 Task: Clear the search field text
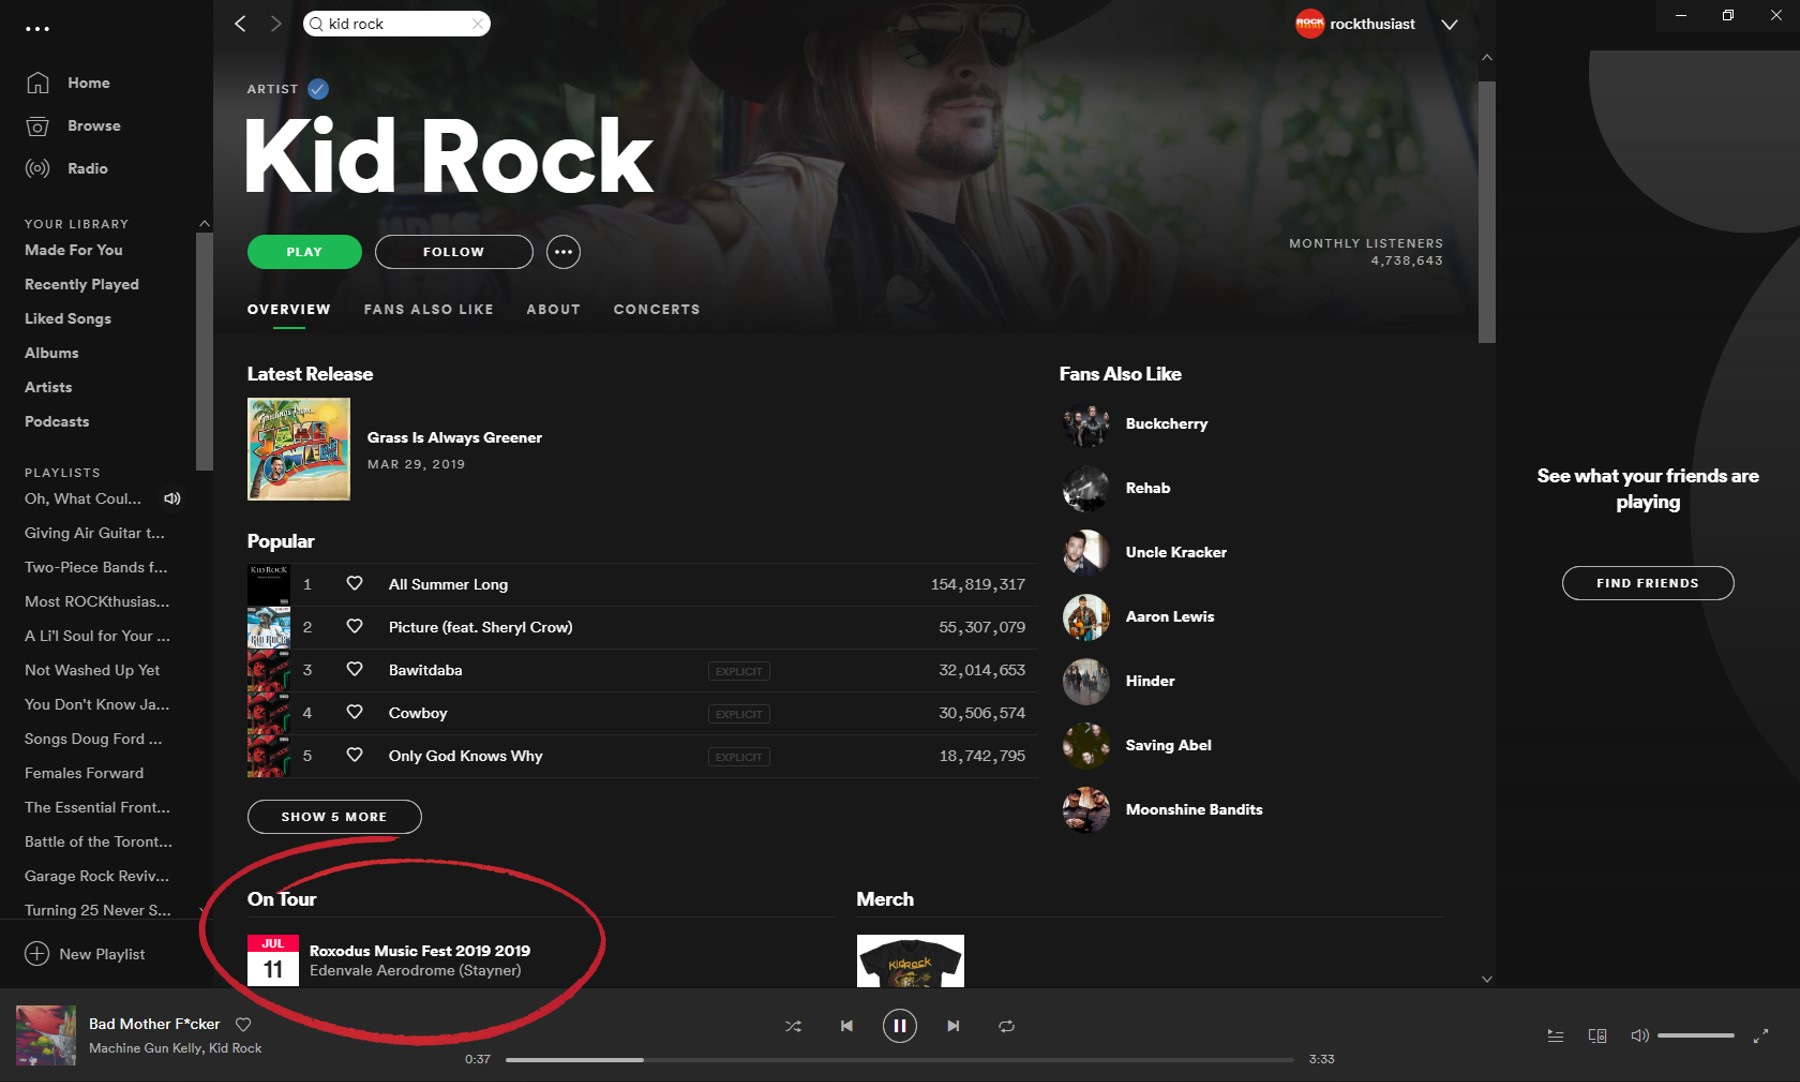[477, 23]
